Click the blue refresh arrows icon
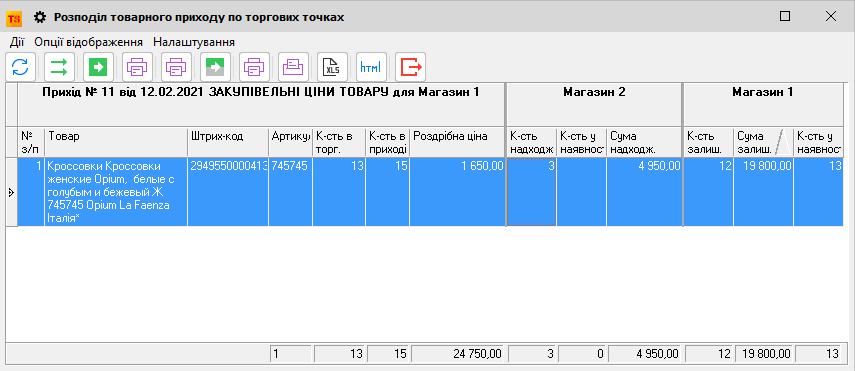Viewport: 855px width, 371px height. pos(20,68)
